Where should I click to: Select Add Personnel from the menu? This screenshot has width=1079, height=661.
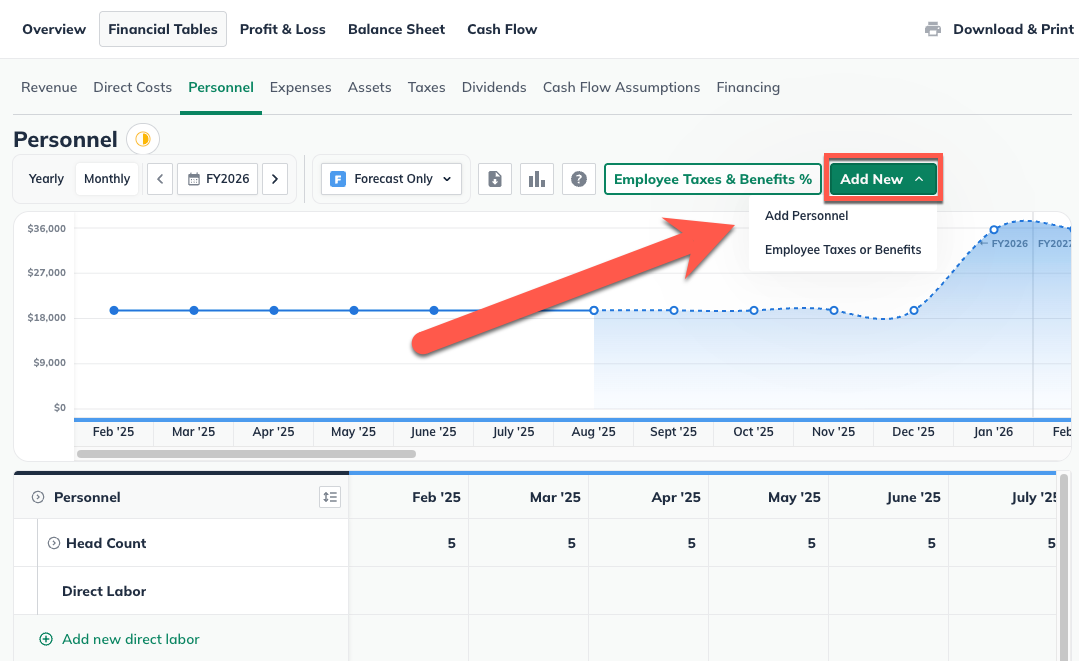806,216
